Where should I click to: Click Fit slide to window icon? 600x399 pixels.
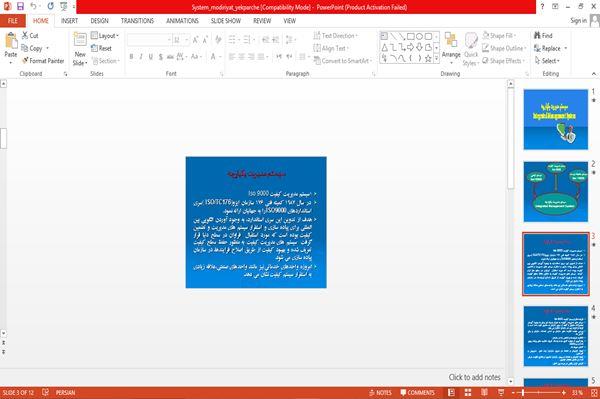tap(594, 392)
